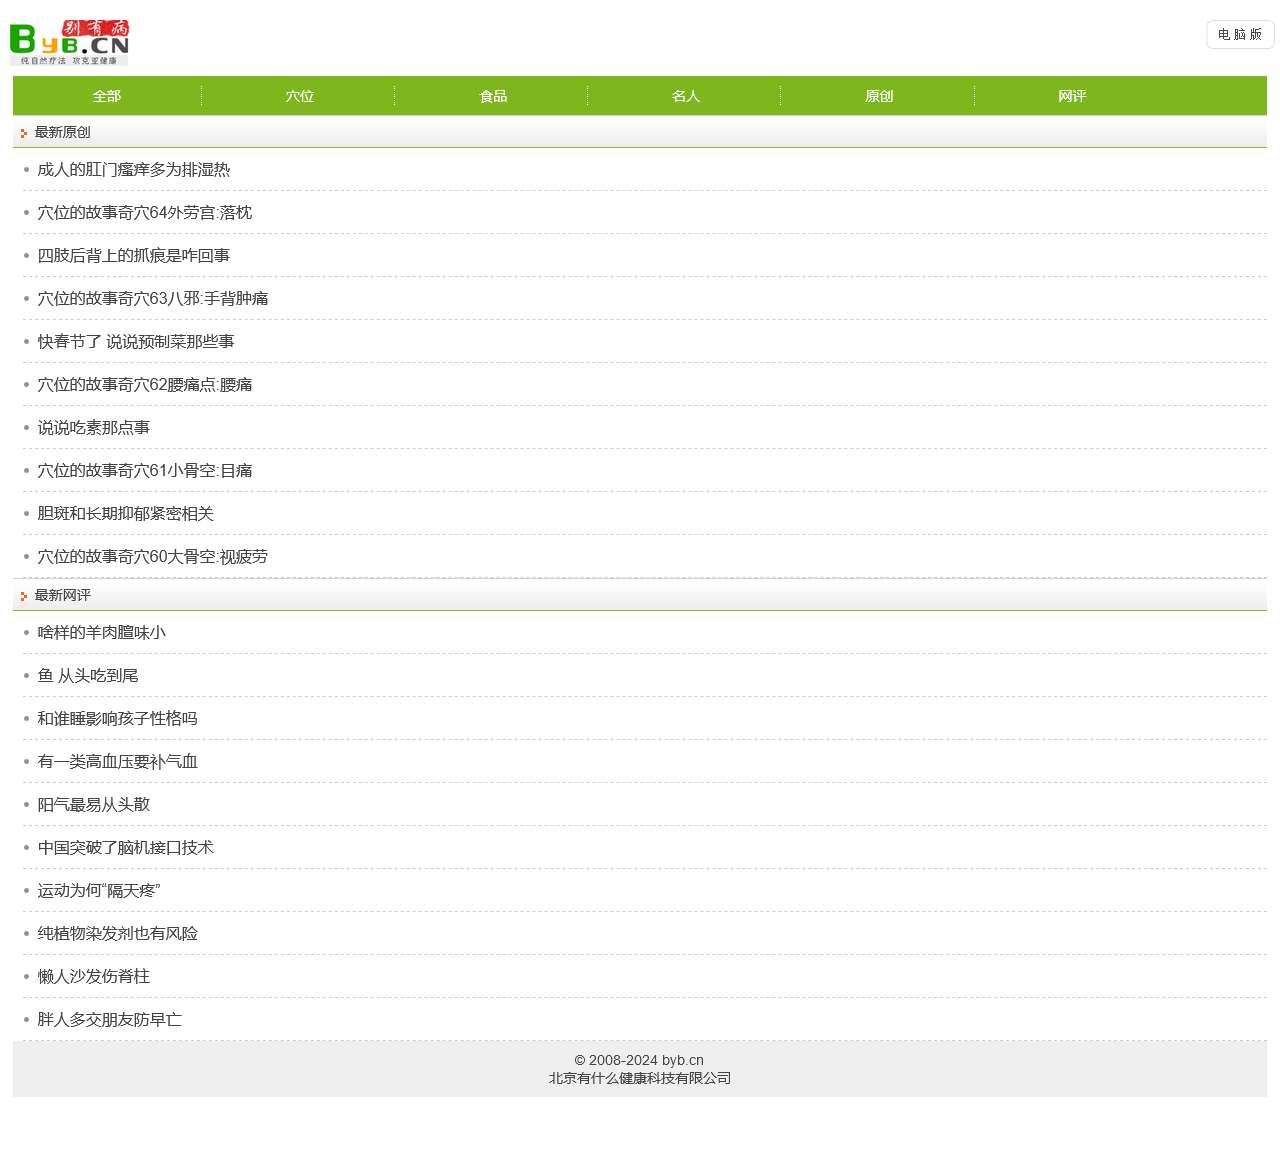1280x1167 pixels.
Task: Open article 懒人沙发伤脊柱
Action: tap(94, 977)
